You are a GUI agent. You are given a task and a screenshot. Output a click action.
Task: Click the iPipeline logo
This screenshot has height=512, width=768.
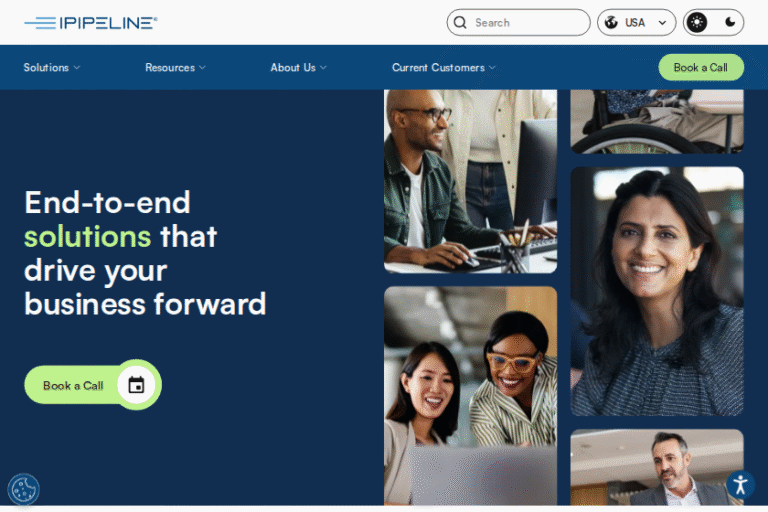[x=91, y=23]
